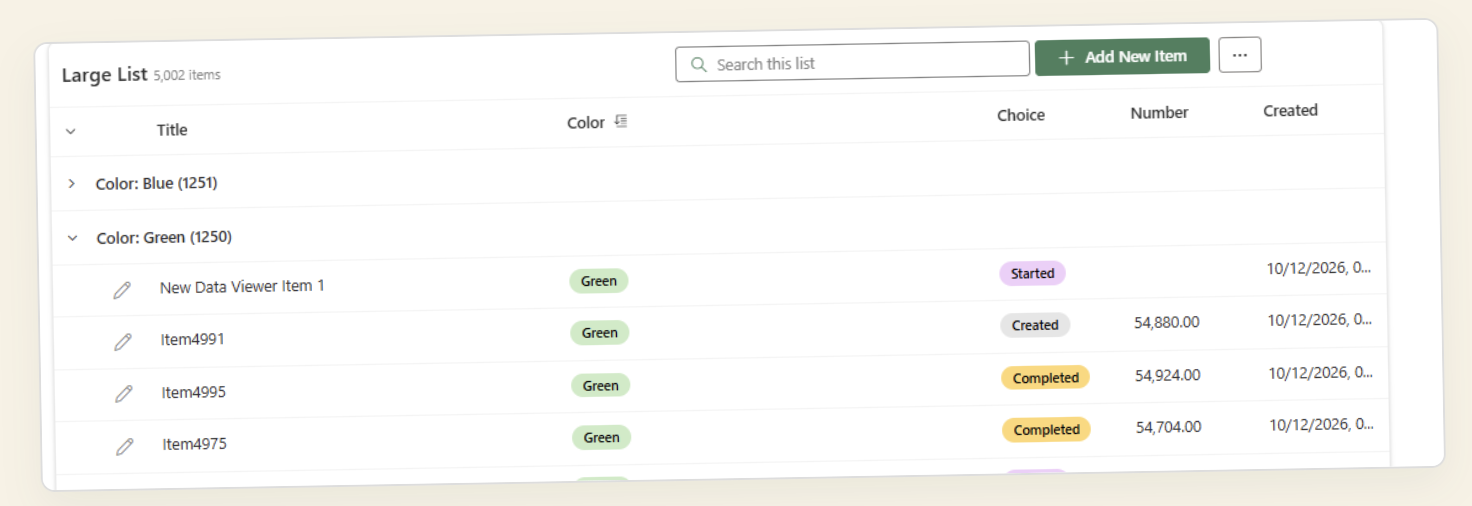The height and width of the screenshot is (506, 1472).
Task: Select the title Item4991
Action: coord(192,339)
